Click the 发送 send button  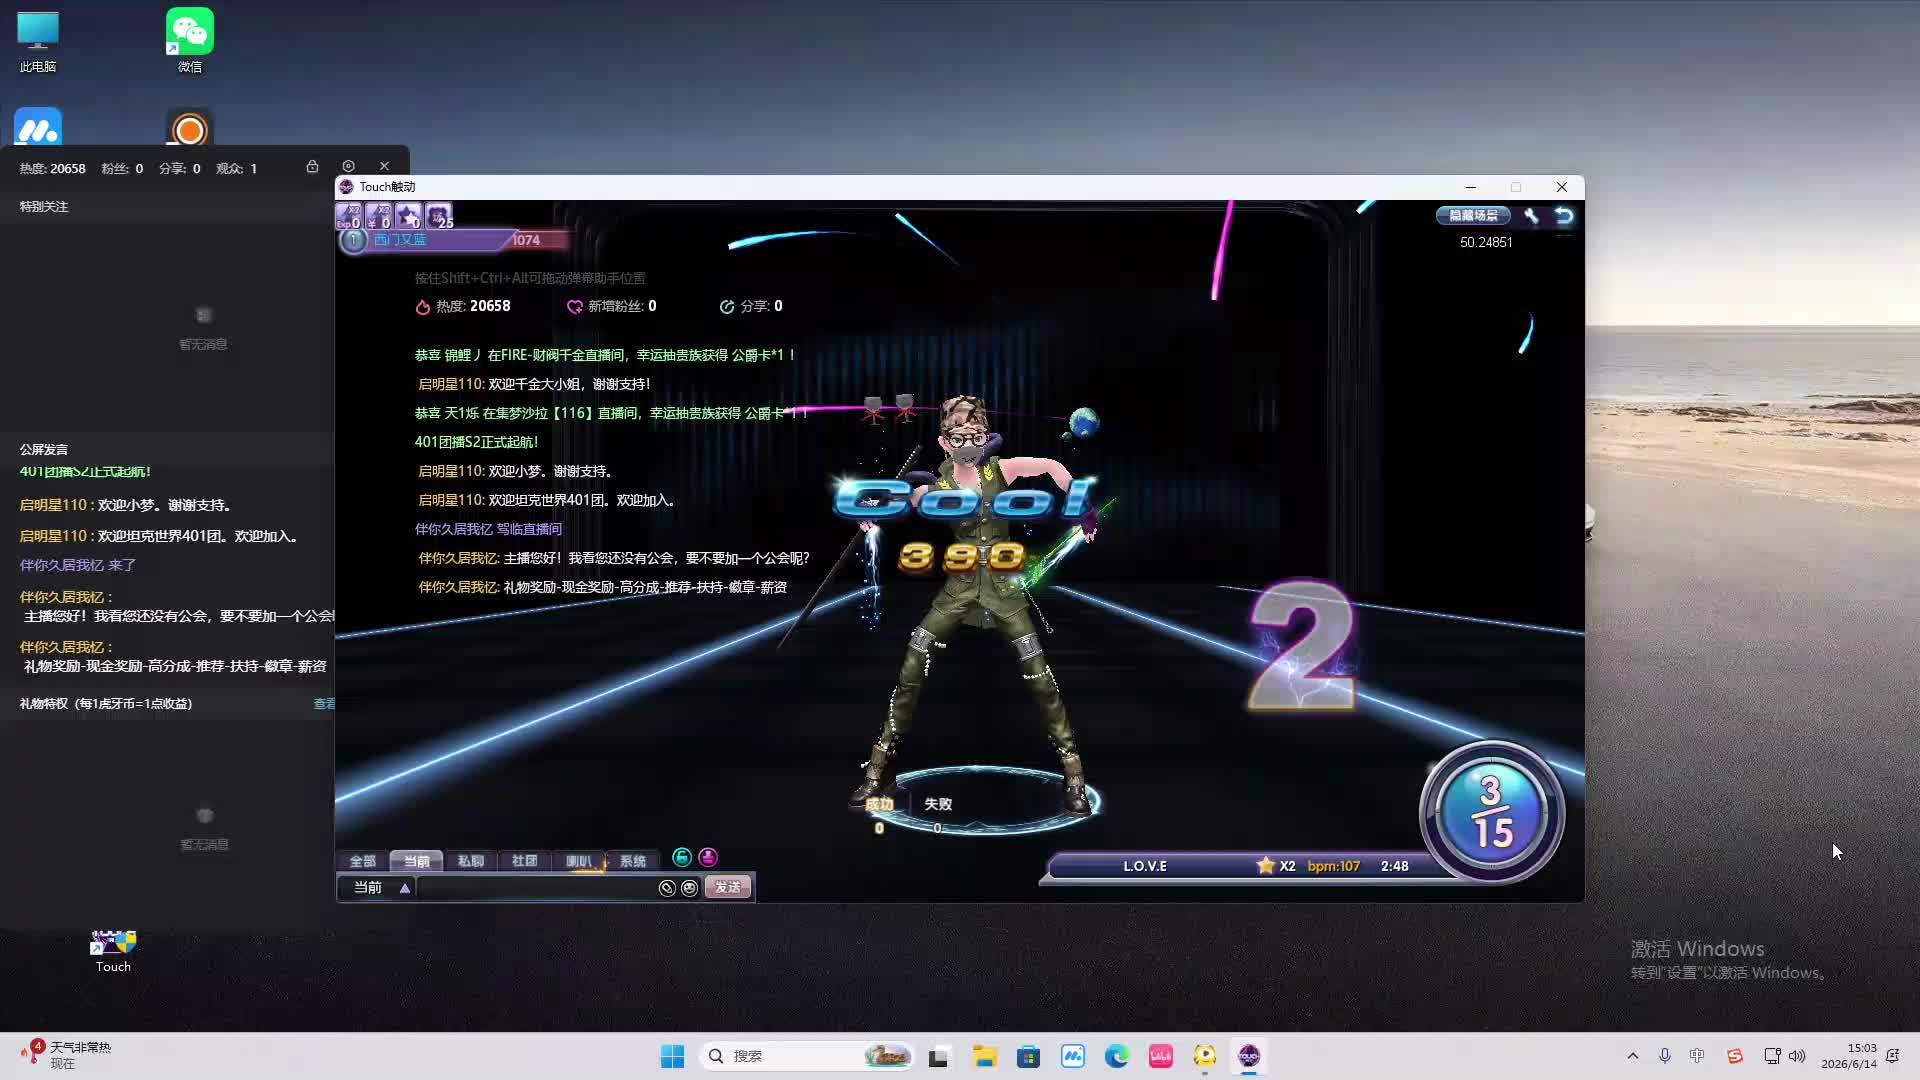tap(727, 888)
